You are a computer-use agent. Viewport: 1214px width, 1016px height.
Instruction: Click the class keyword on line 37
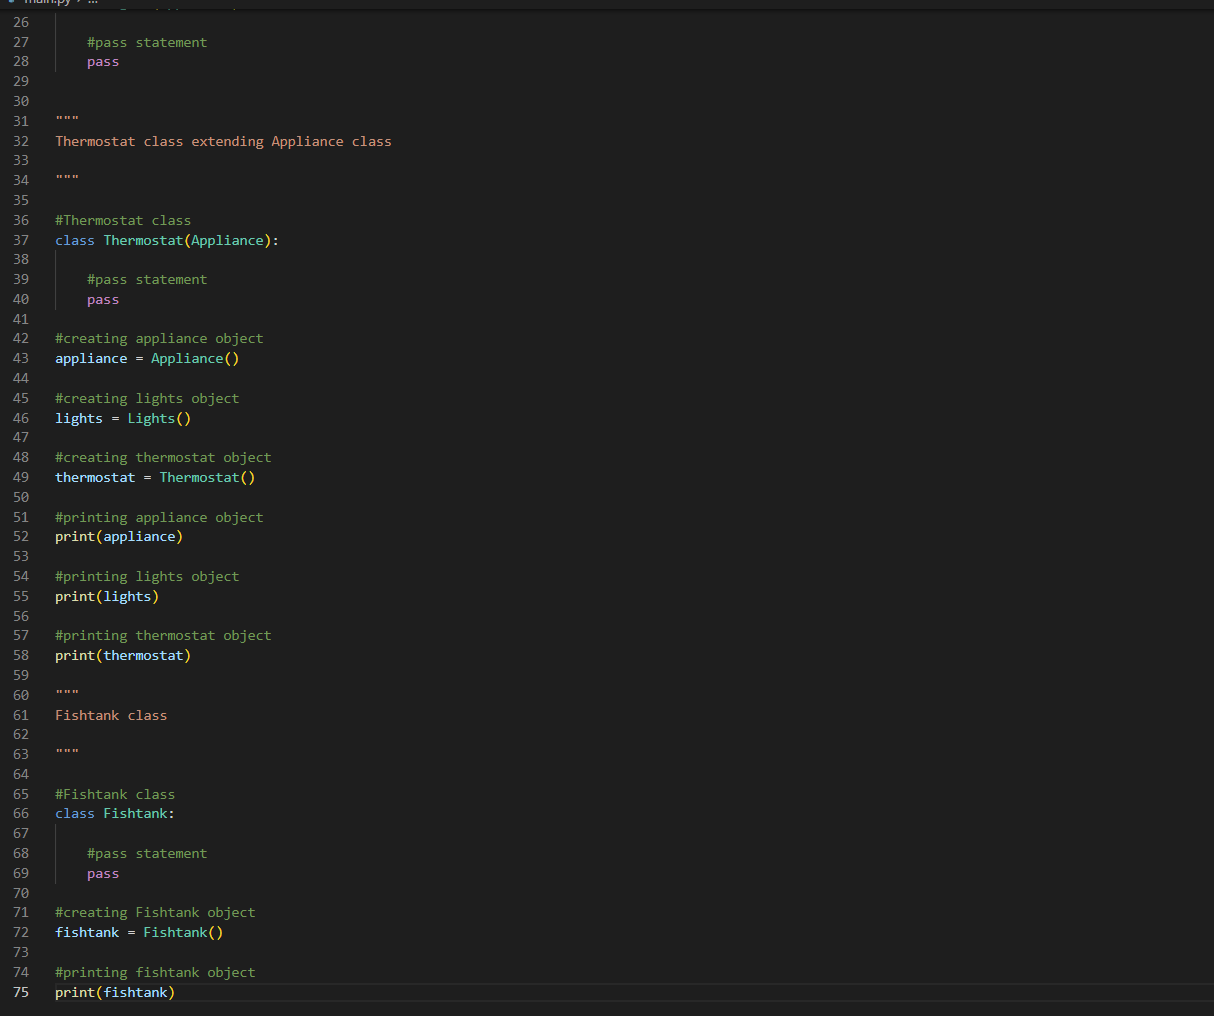tap(74, 240)
